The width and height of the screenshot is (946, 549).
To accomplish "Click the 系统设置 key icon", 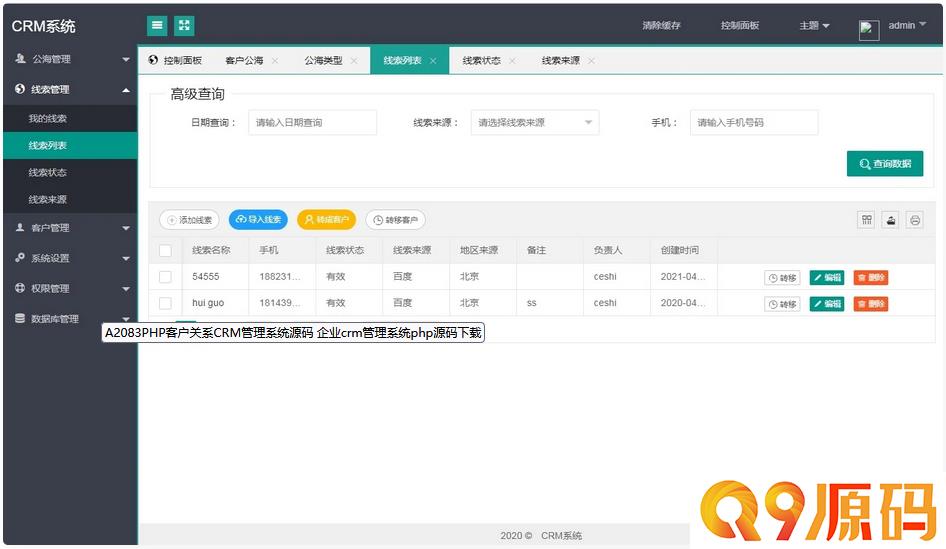I will (20, 258).
